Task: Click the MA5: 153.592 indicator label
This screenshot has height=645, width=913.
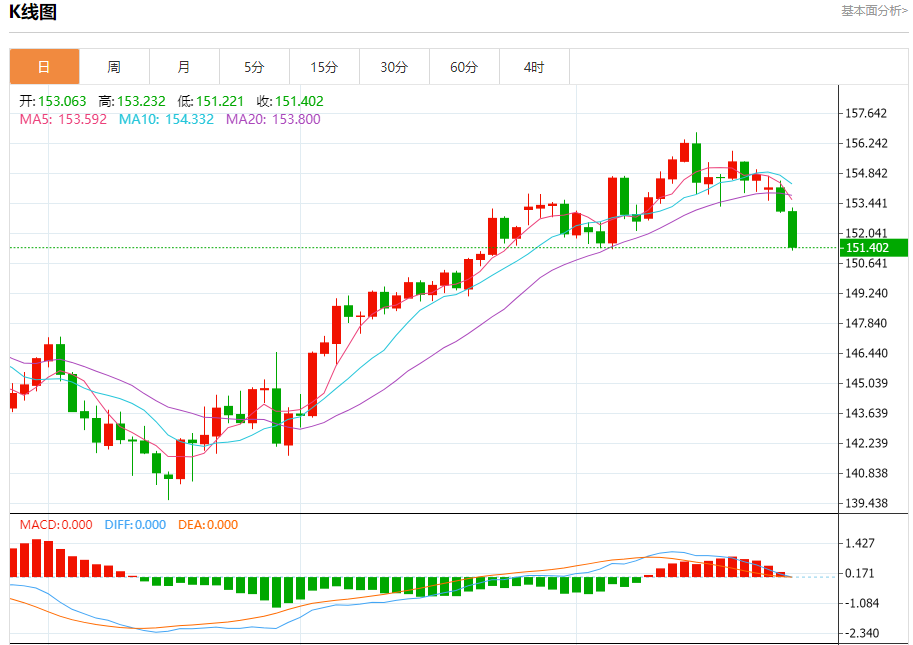Action: point(63,119)
